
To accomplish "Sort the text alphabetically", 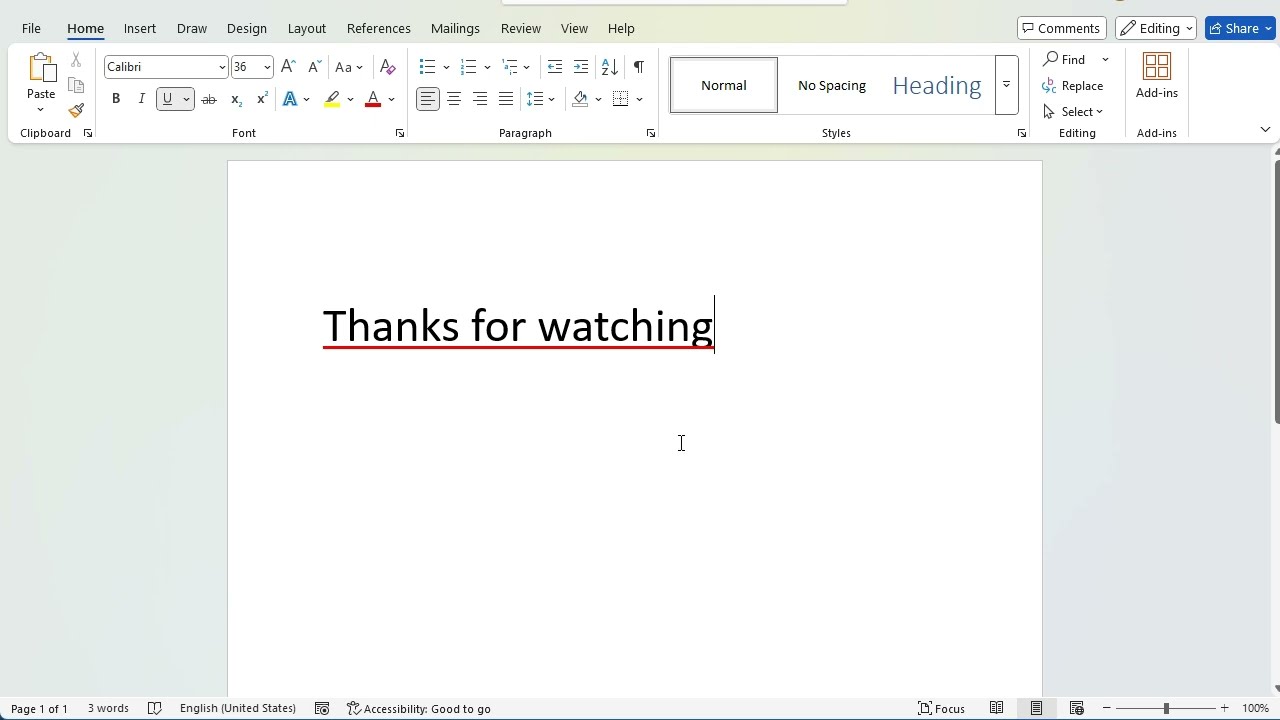I will coord(610,67).
